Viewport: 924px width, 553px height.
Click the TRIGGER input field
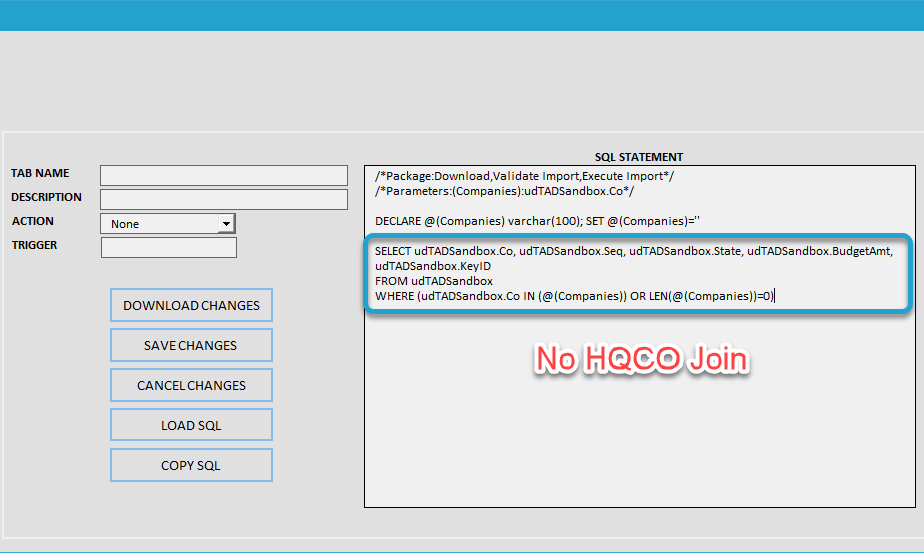coord(169,248)
